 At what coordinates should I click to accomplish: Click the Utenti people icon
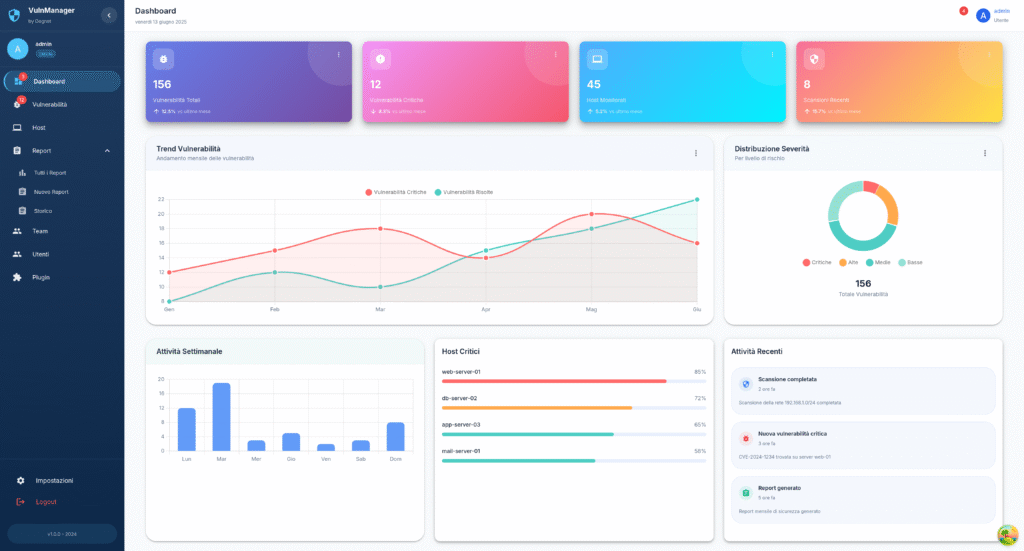[x=17, y=254]
